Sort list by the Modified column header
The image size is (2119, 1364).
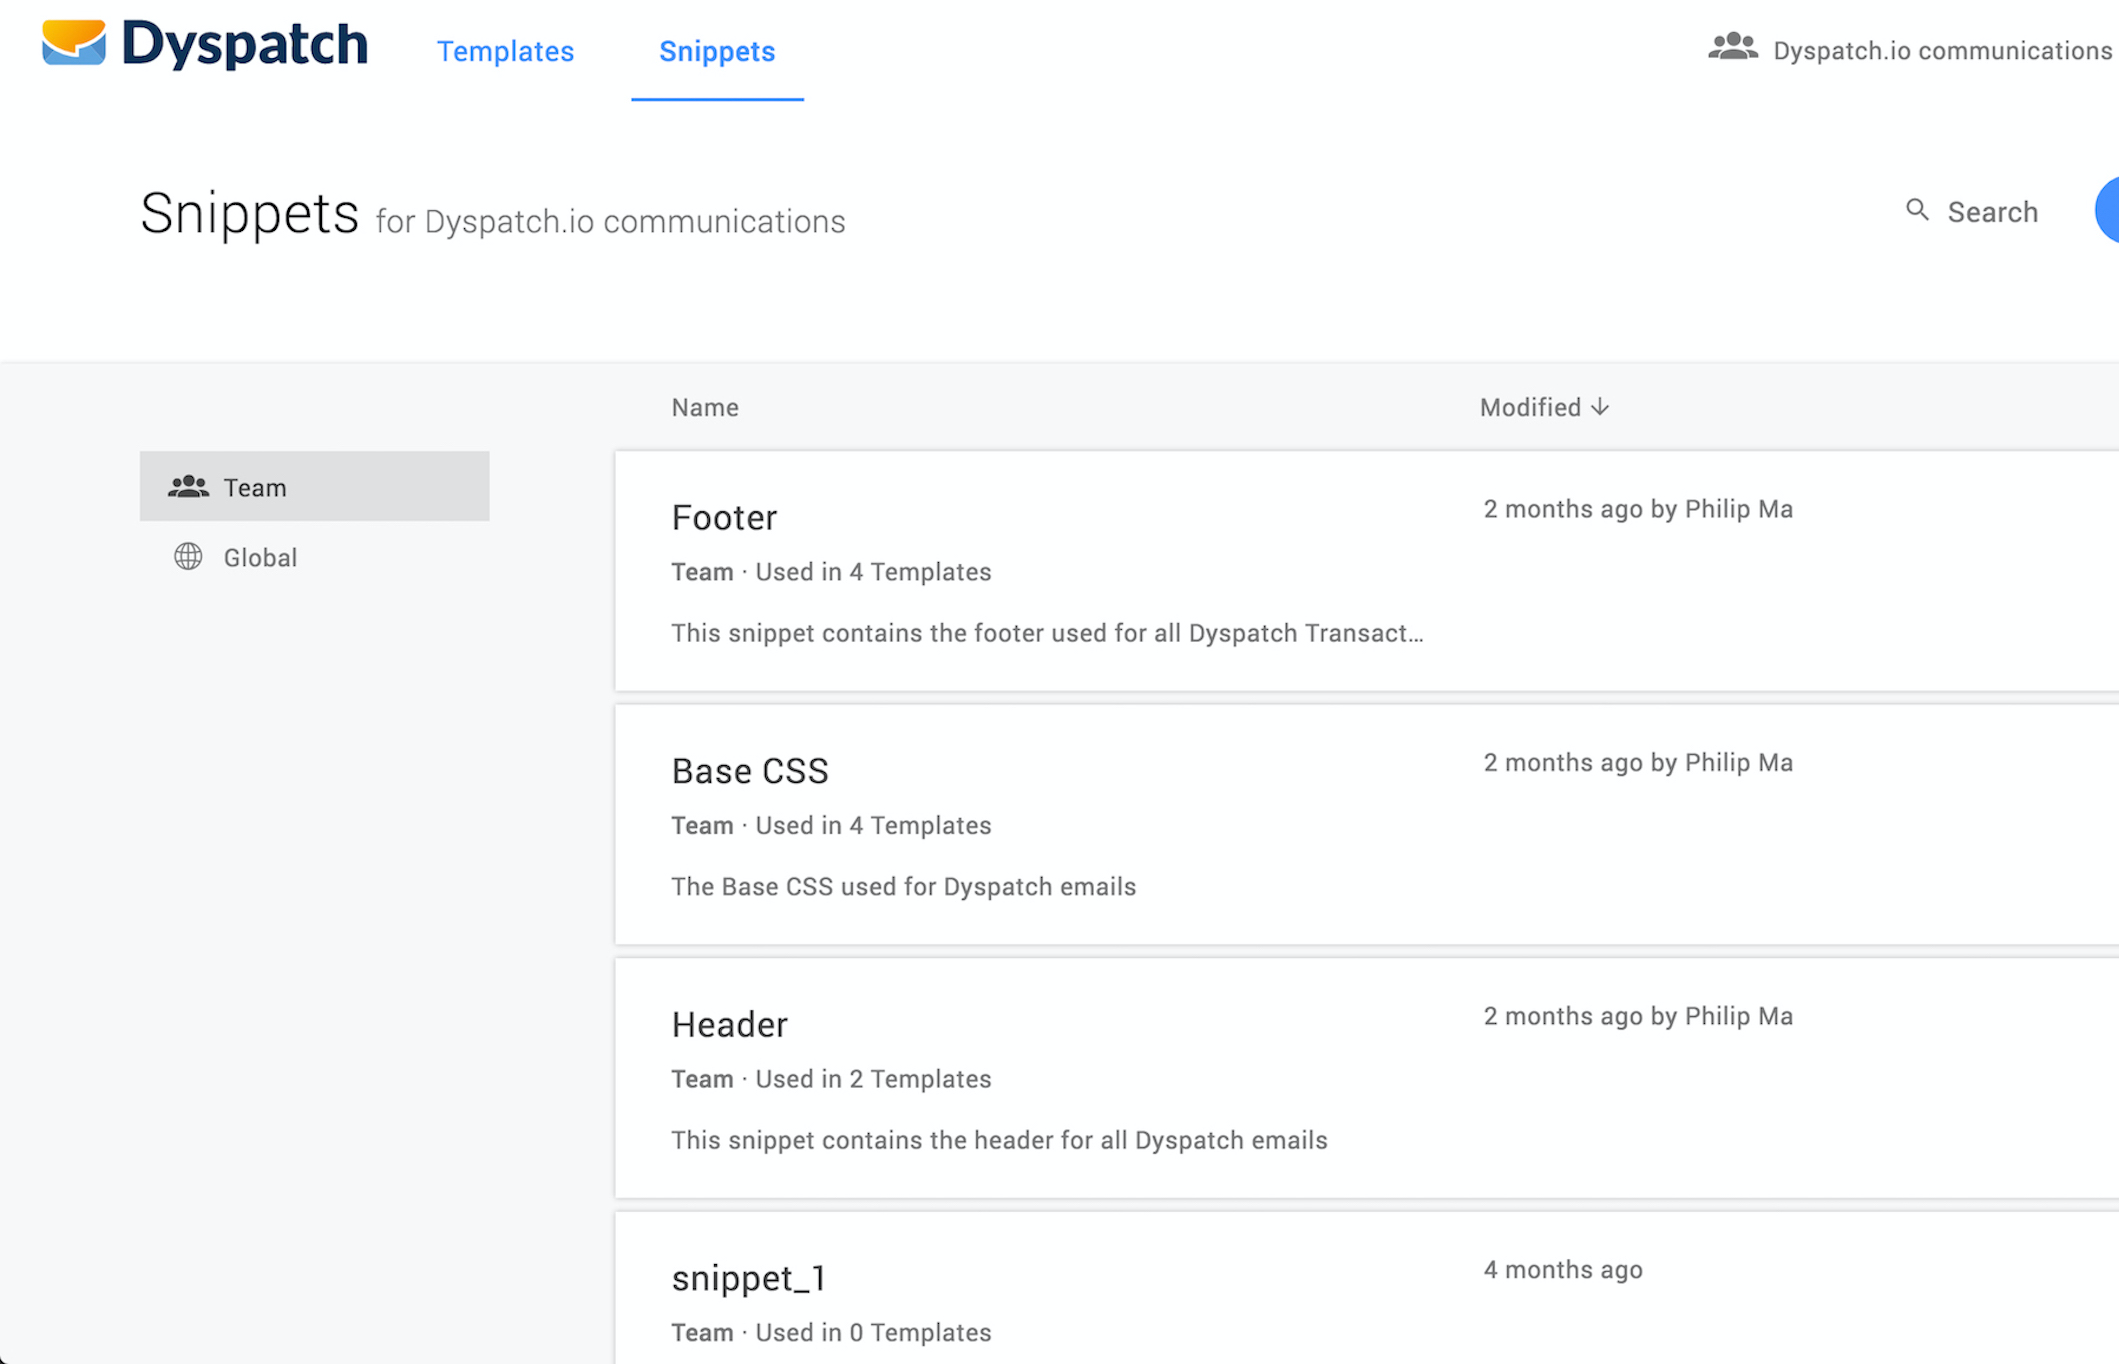tap(1530, 407)
